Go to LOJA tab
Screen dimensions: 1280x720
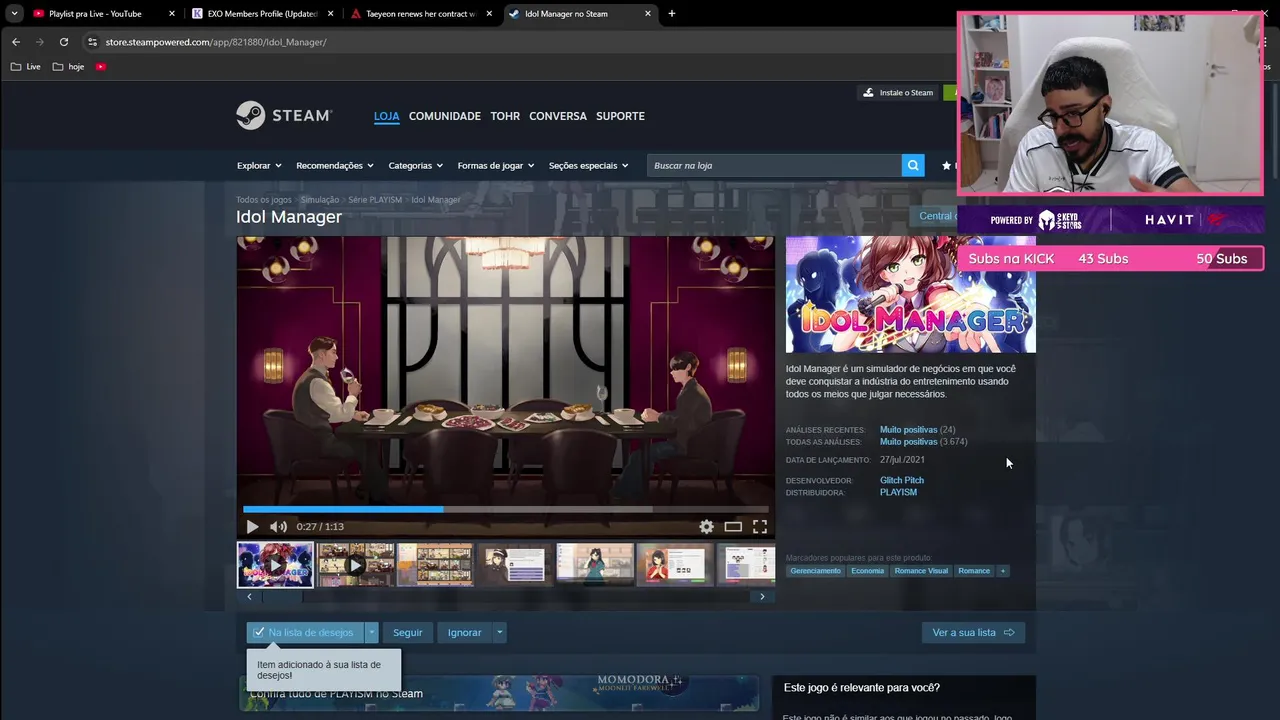(387, 116)
